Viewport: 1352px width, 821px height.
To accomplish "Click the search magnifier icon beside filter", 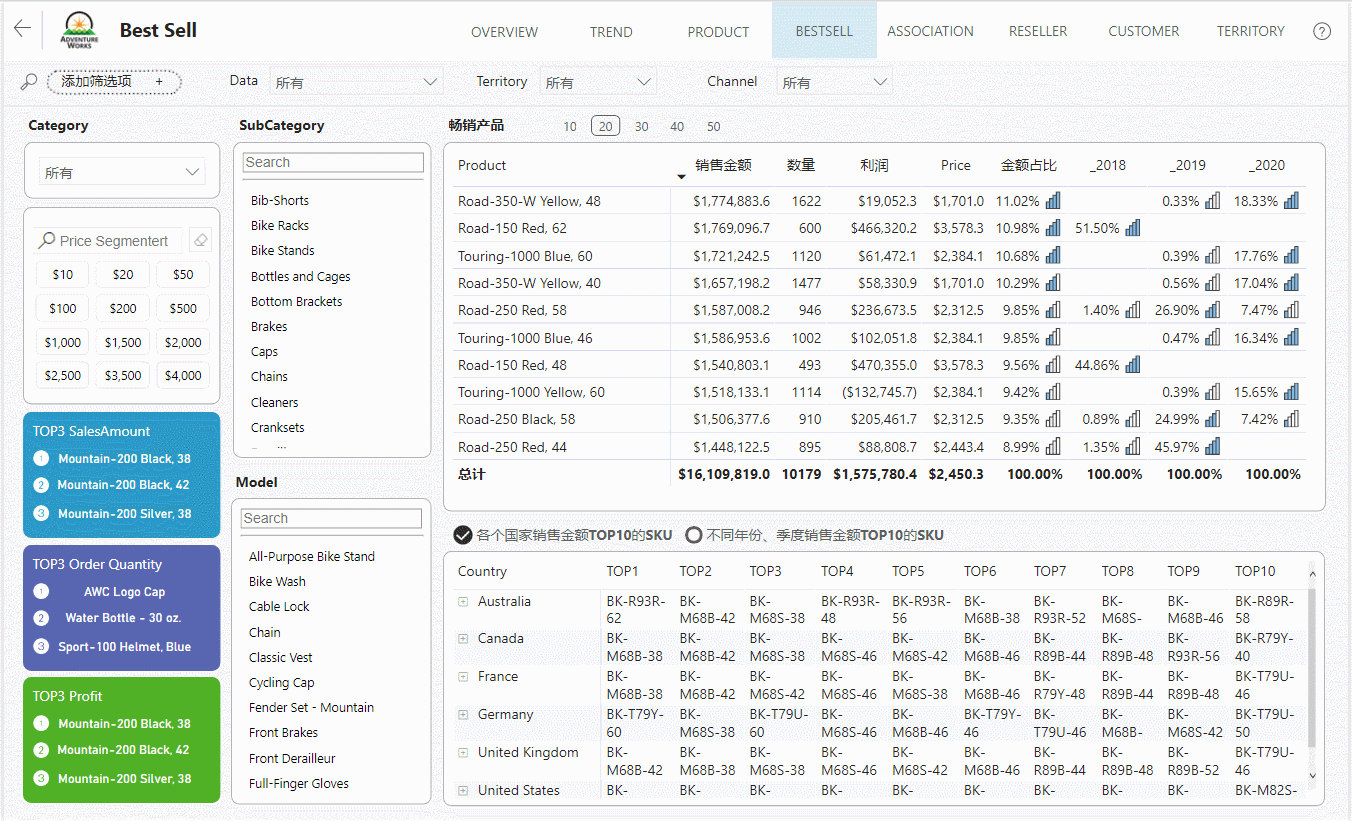I will coord(29,82).
